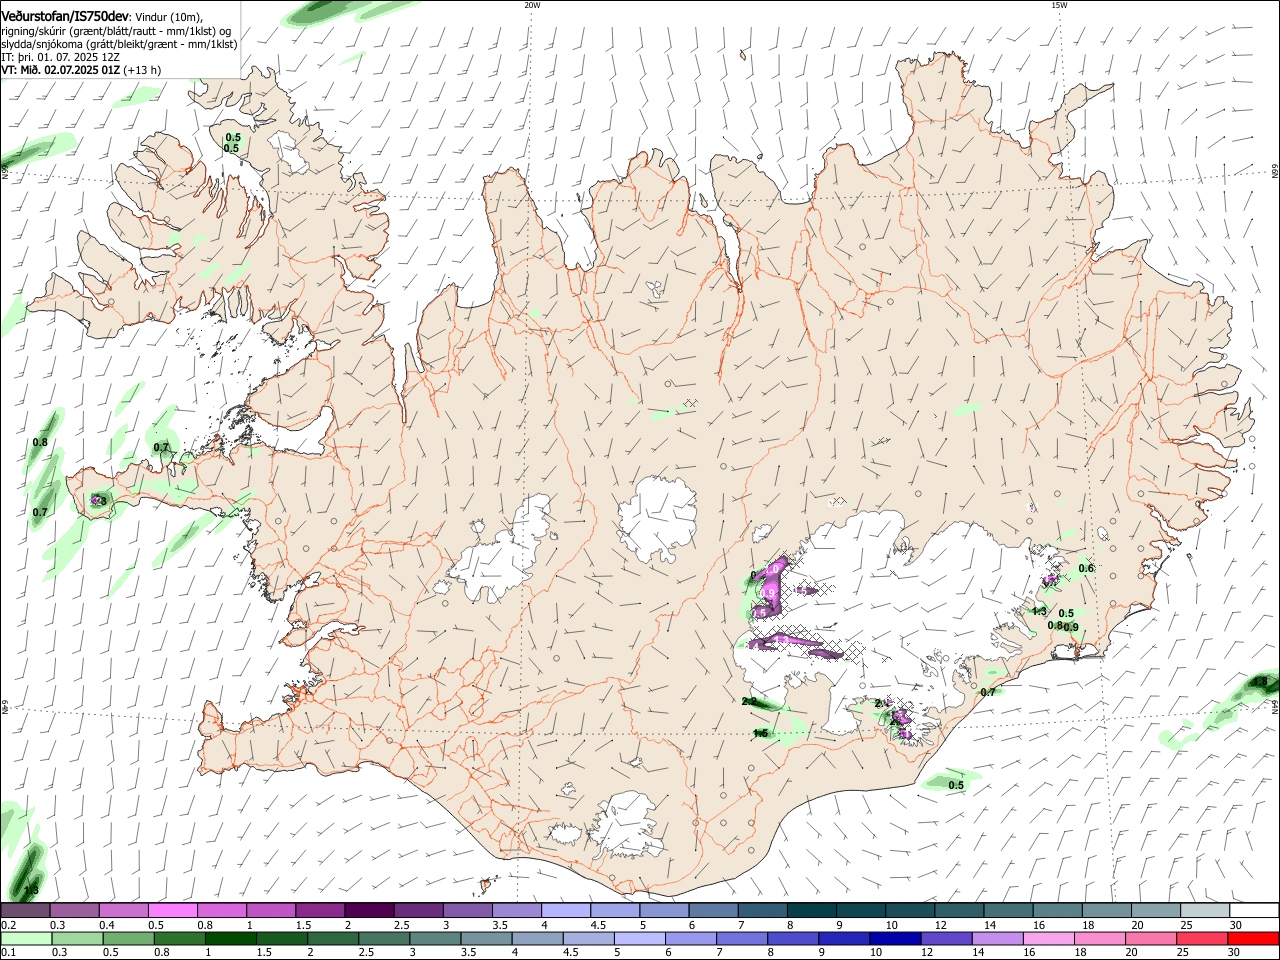This screenshot has width=1280, height=960.
Task: Click the 'IT: þri. 01. 07. 2025 12Z' initial time
Action: (60, 57)
